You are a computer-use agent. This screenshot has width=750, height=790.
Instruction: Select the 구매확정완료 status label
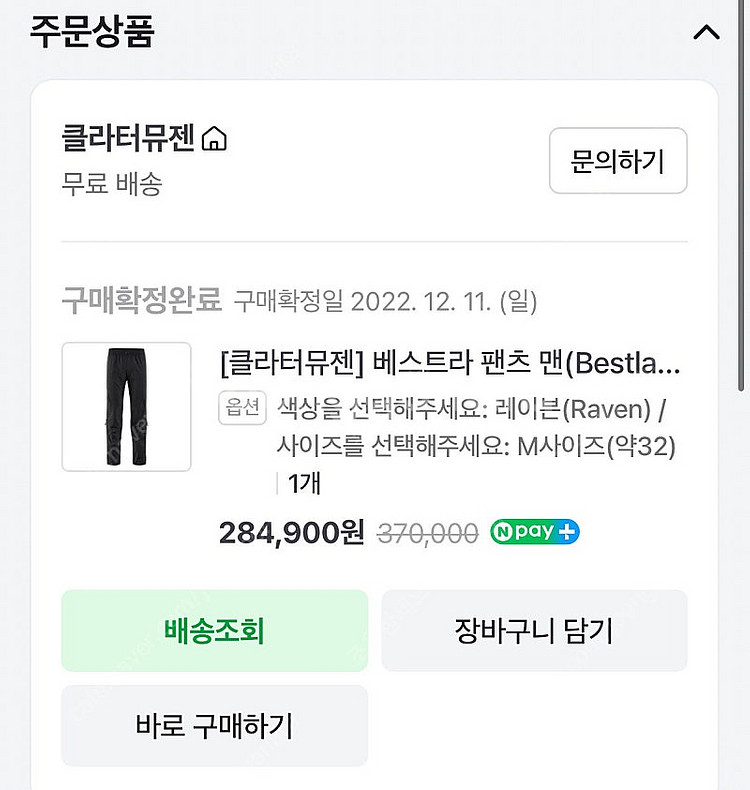coord(142,299)
